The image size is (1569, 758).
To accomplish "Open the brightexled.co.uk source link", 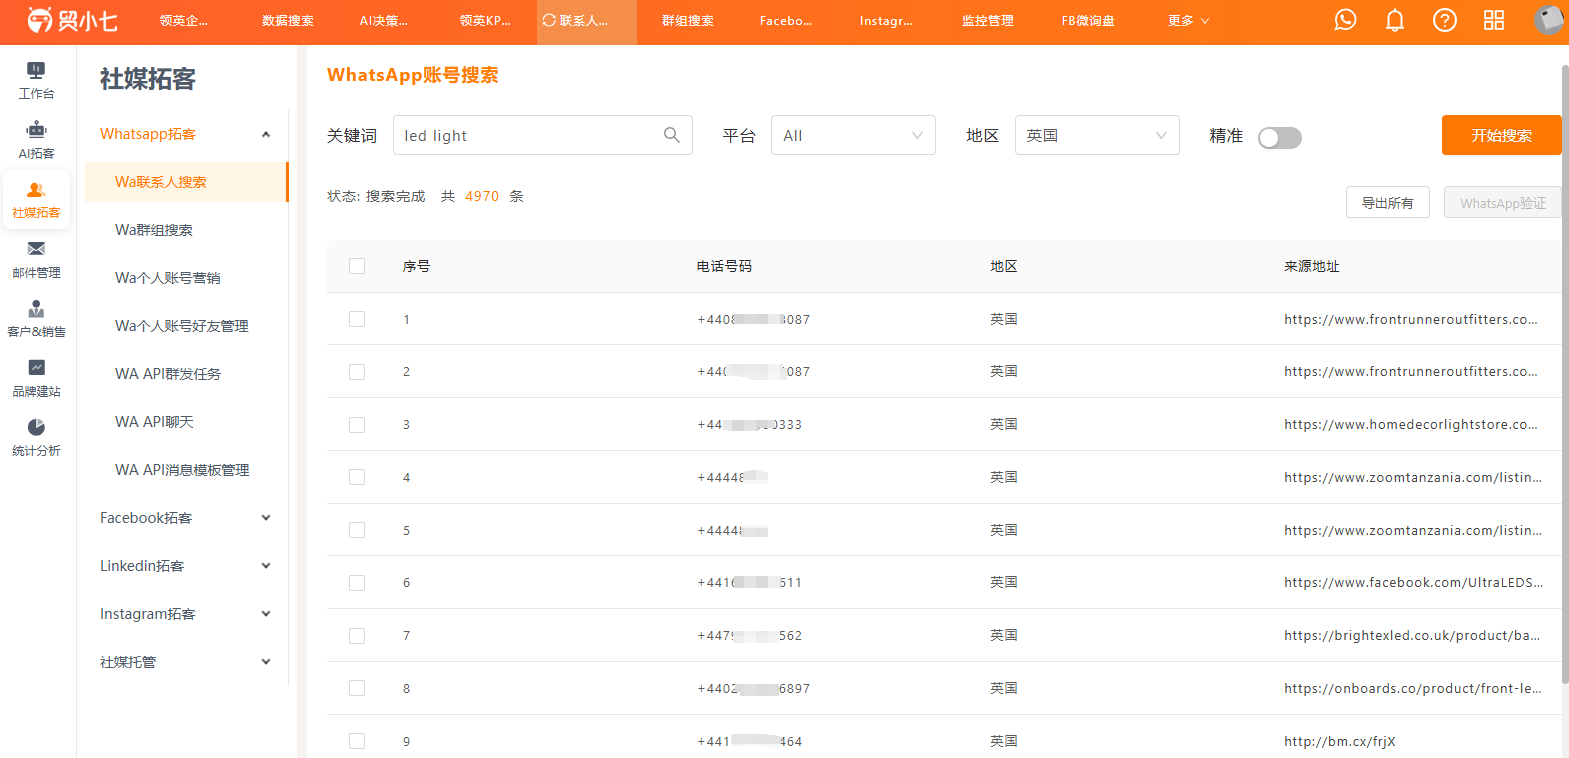I will [x=1412, y=635].
